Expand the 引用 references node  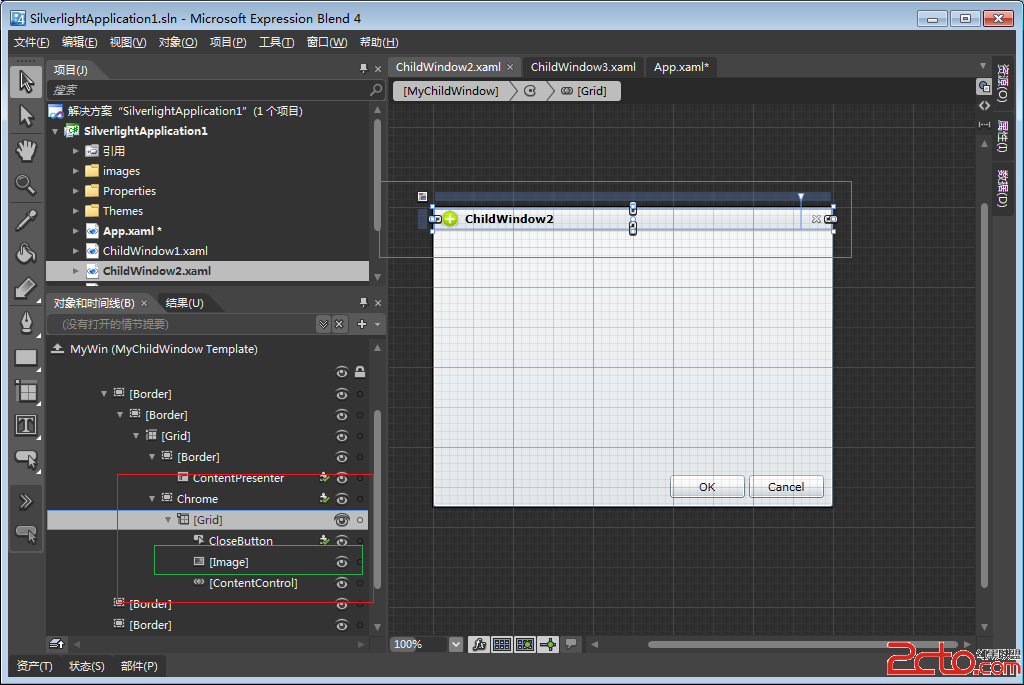(75, 151)
